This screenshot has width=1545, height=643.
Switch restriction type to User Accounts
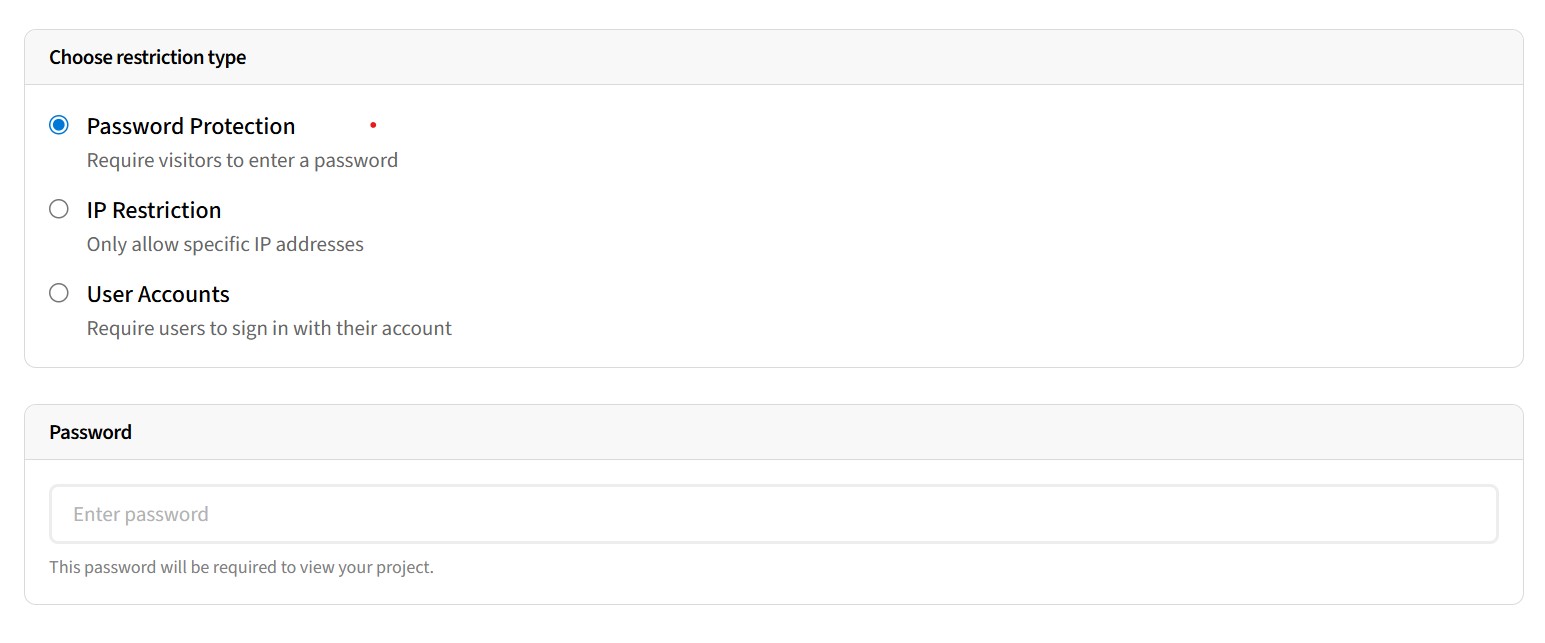coord(59,292)
